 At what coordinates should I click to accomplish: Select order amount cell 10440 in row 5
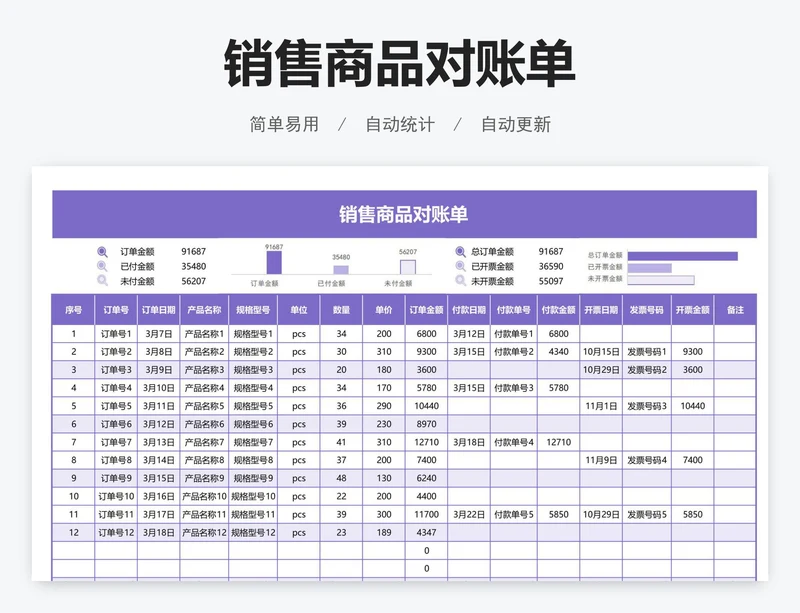(427, 406)
